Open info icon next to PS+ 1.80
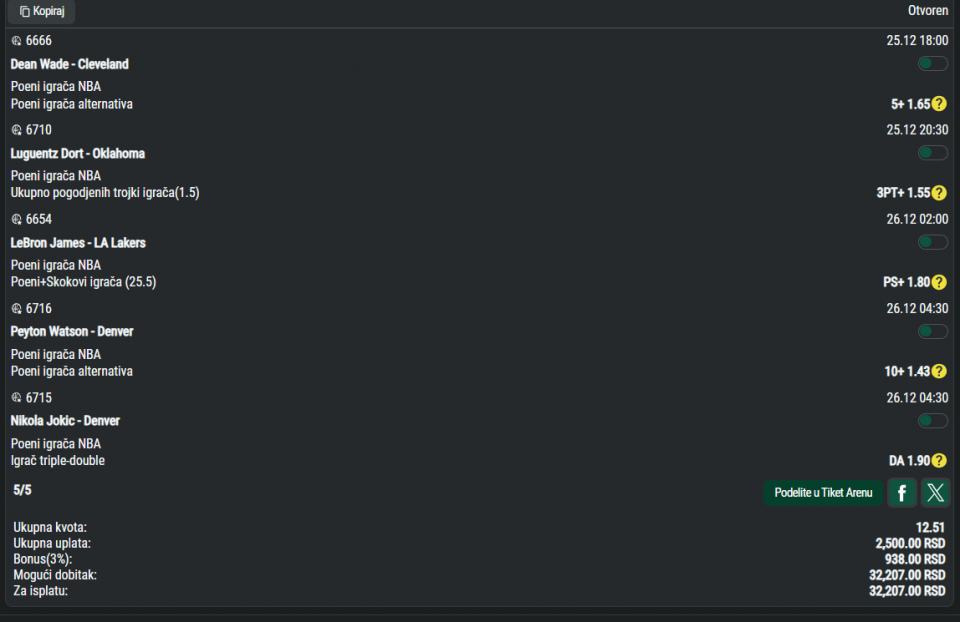Image resolution: width=960 pixels, height=622 pixels. tap(939, 282)
